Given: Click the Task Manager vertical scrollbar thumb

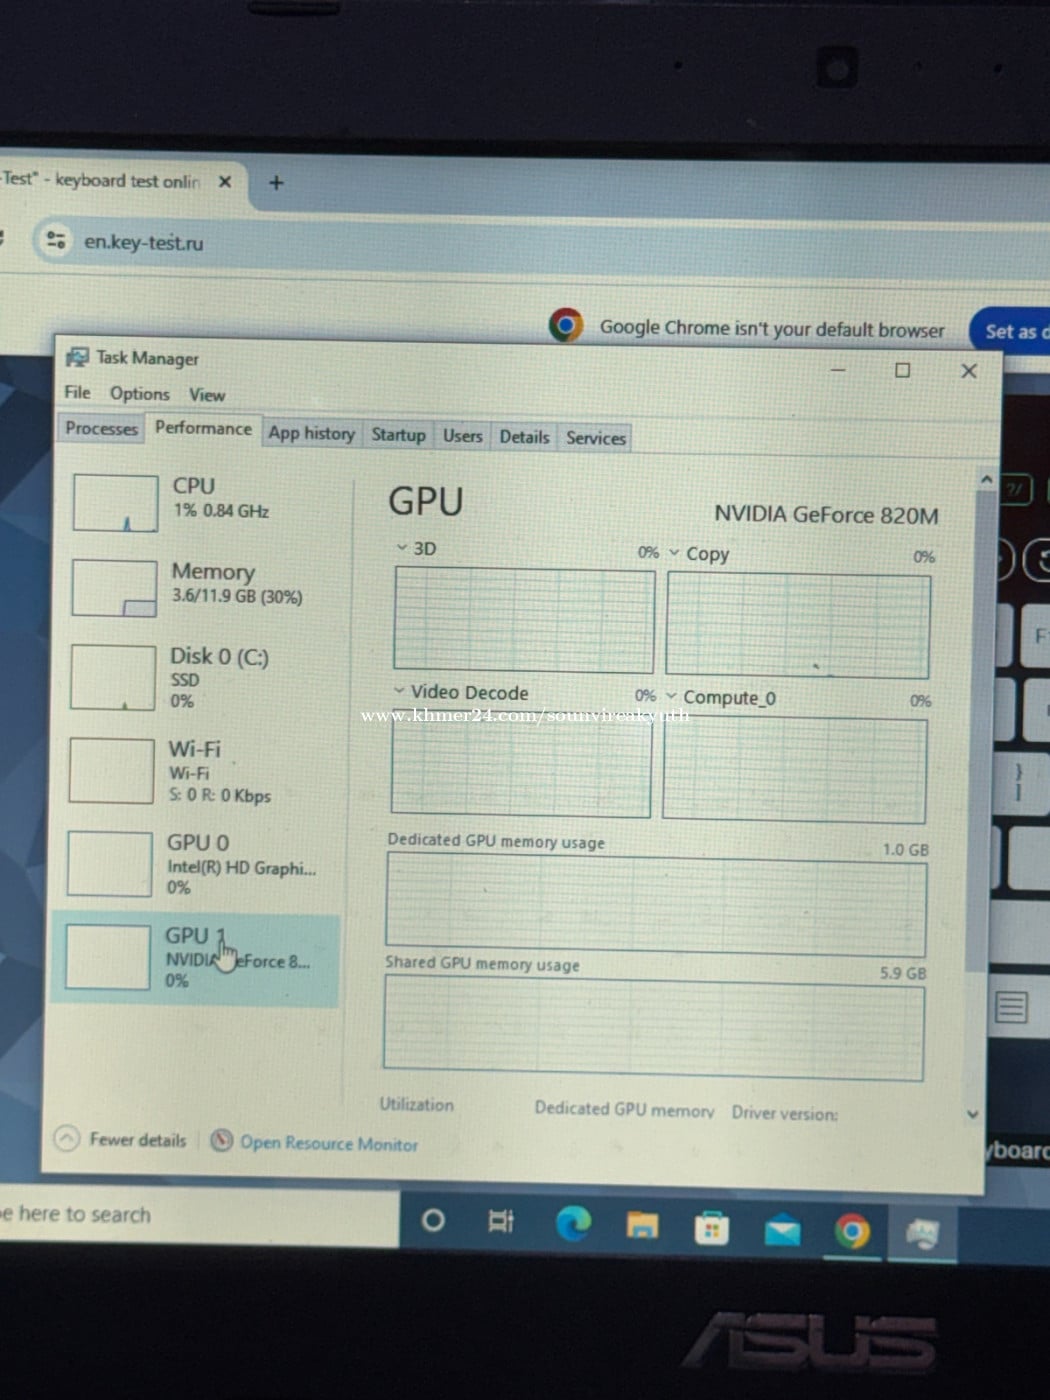Looking at the screenshot, I should pos(978,730).
